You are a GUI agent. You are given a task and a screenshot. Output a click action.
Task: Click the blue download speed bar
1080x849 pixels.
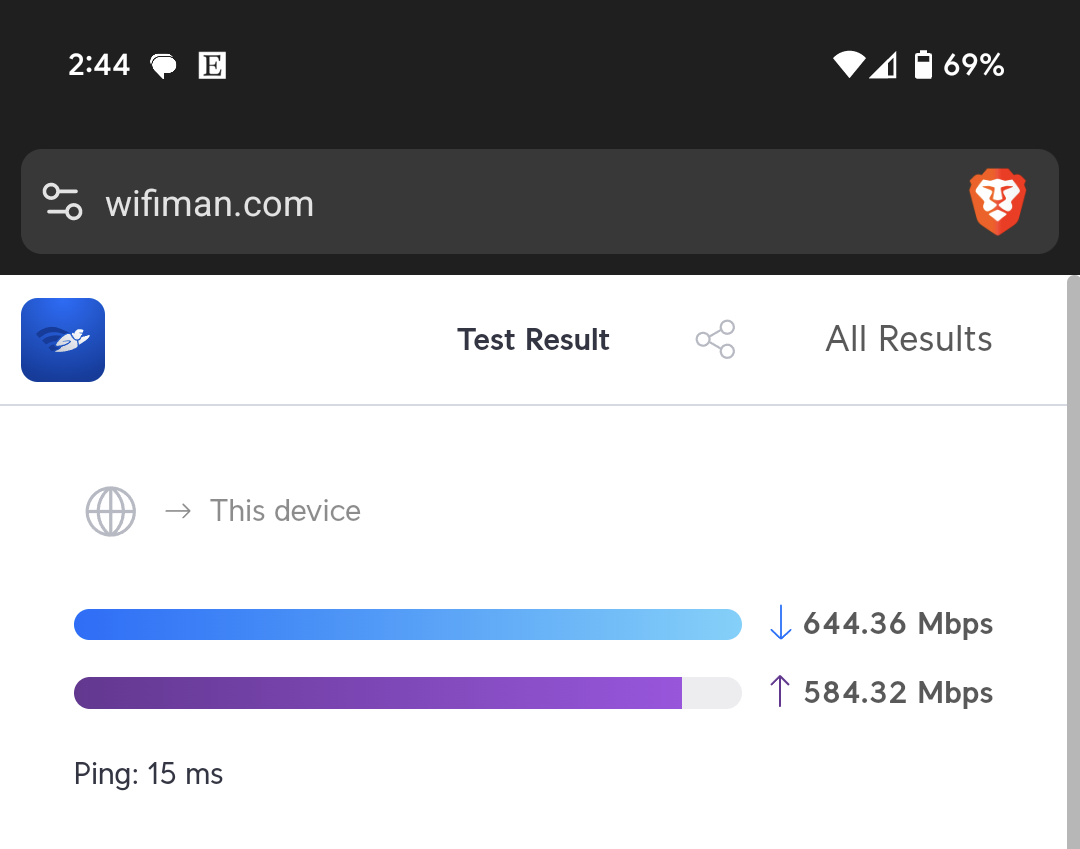(x=408, y=625)
